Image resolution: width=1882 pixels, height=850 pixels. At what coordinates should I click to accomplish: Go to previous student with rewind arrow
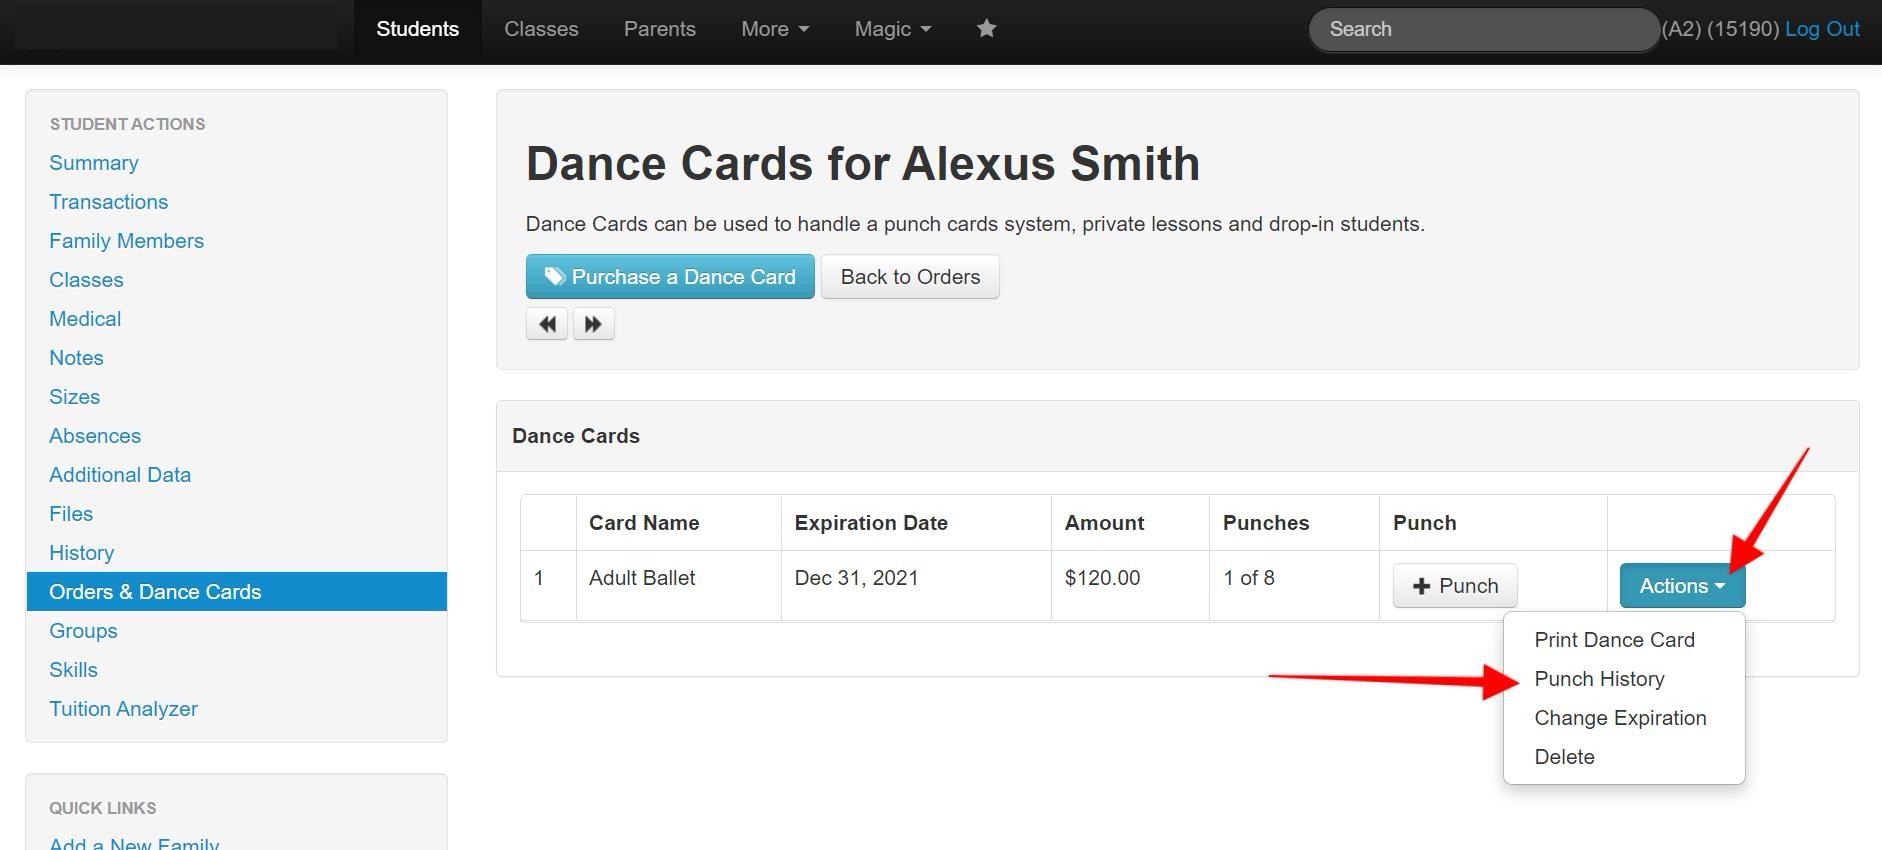547,324
